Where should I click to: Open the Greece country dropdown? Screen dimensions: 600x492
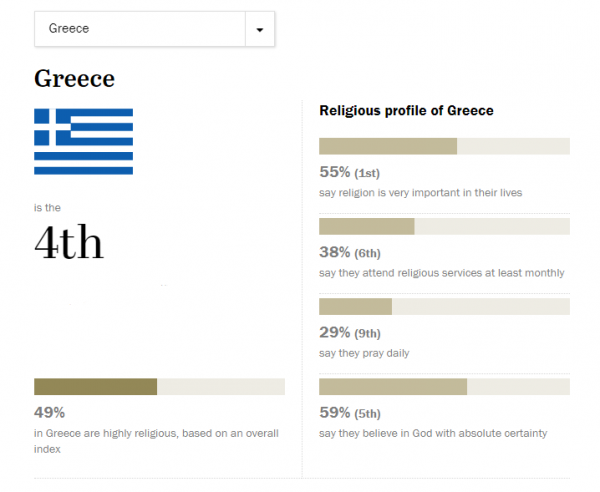point(140,29)
